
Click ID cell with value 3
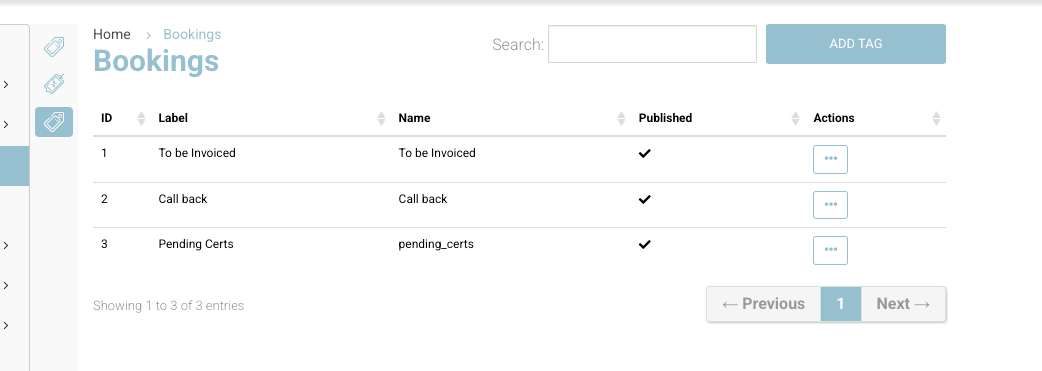[104, 244]
